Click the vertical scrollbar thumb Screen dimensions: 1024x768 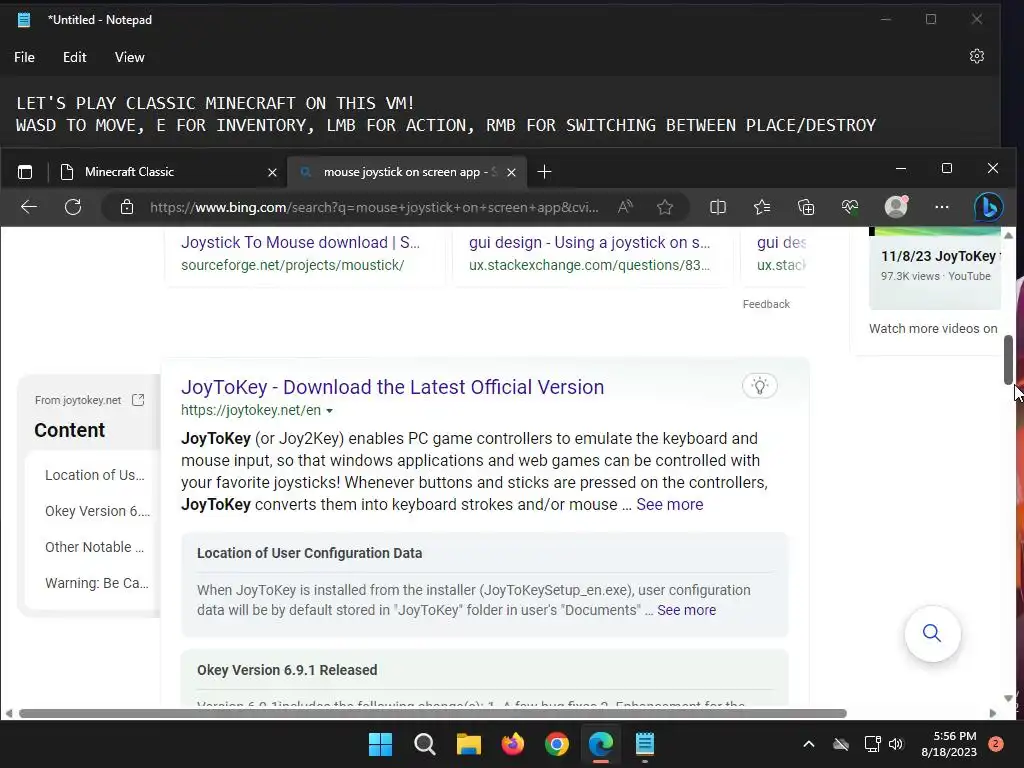click(x=1008, y=360)
